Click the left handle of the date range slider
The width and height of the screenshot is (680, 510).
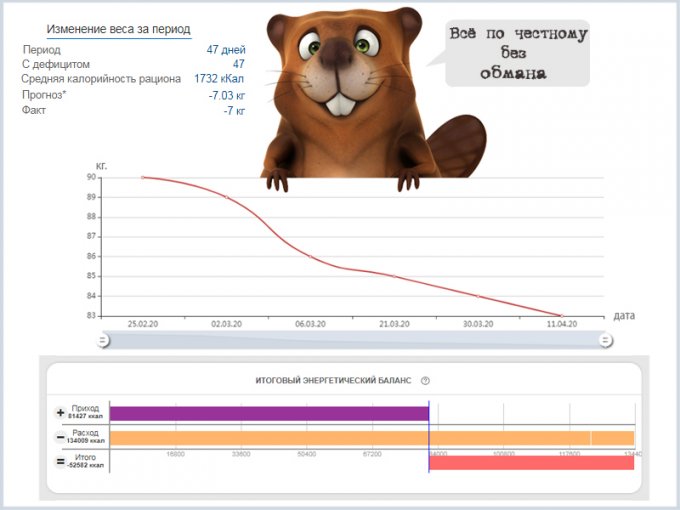pyautogui.click(x=102, y=341)
